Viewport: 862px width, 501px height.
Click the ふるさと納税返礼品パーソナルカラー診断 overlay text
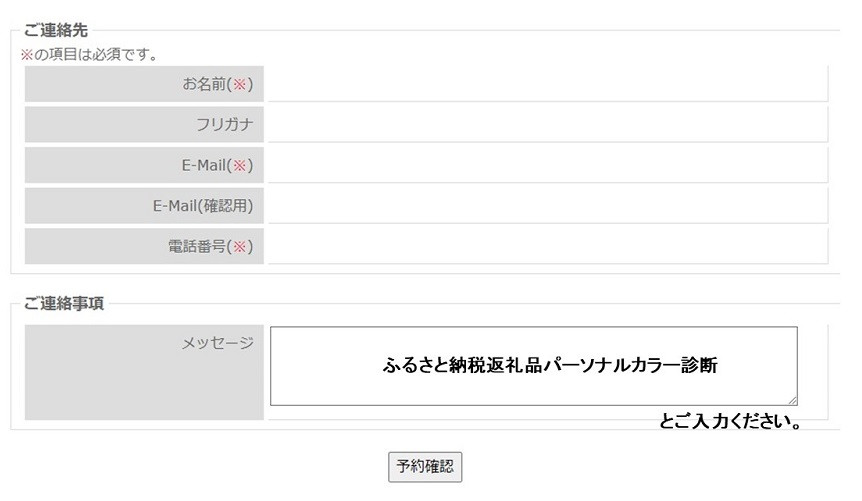pos(550,365)
